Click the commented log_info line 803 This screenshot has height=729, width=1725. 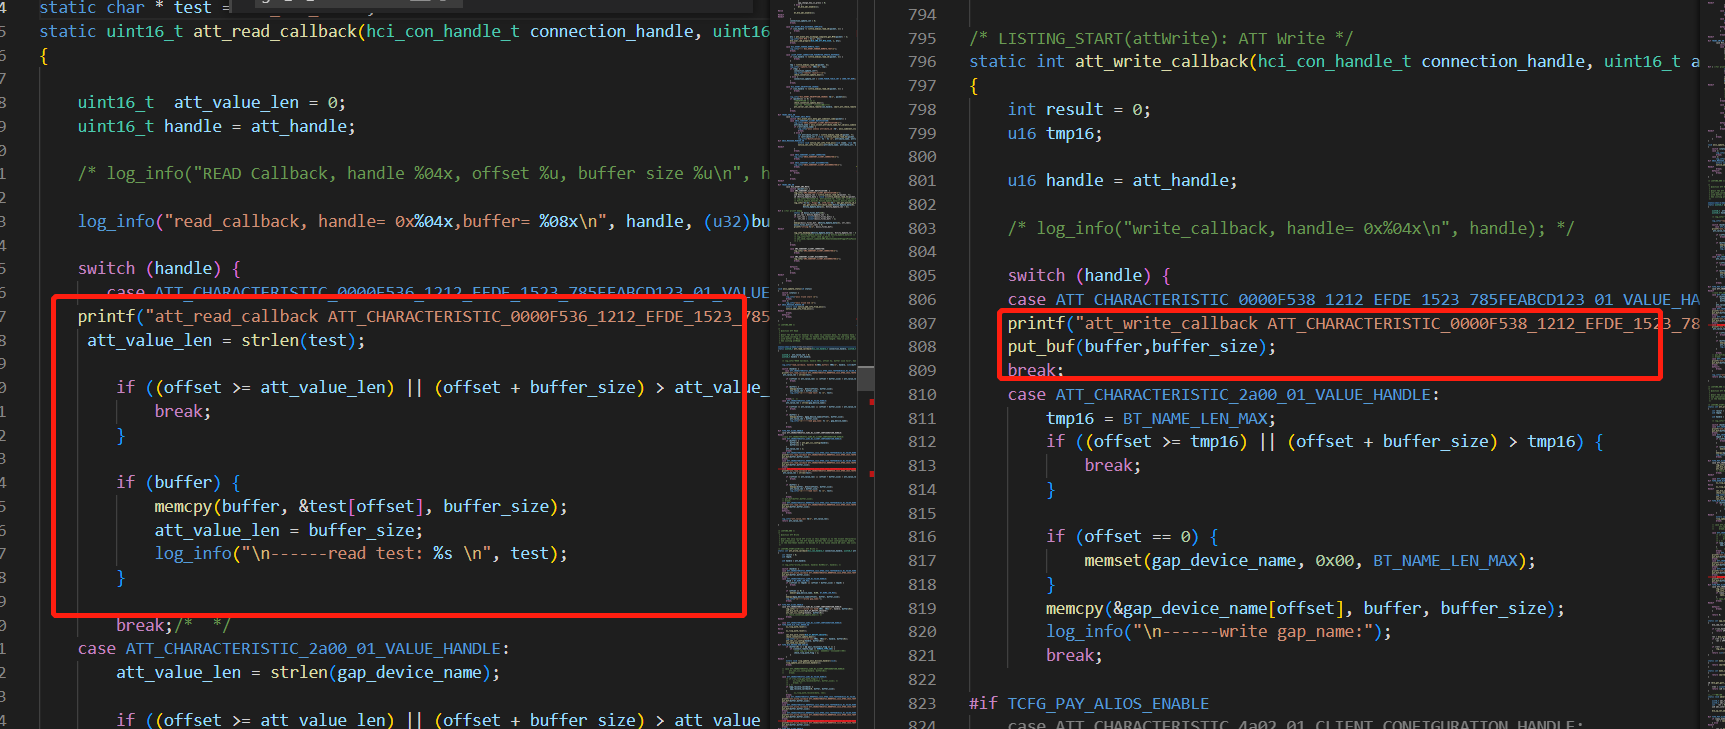click(1291, 228)
